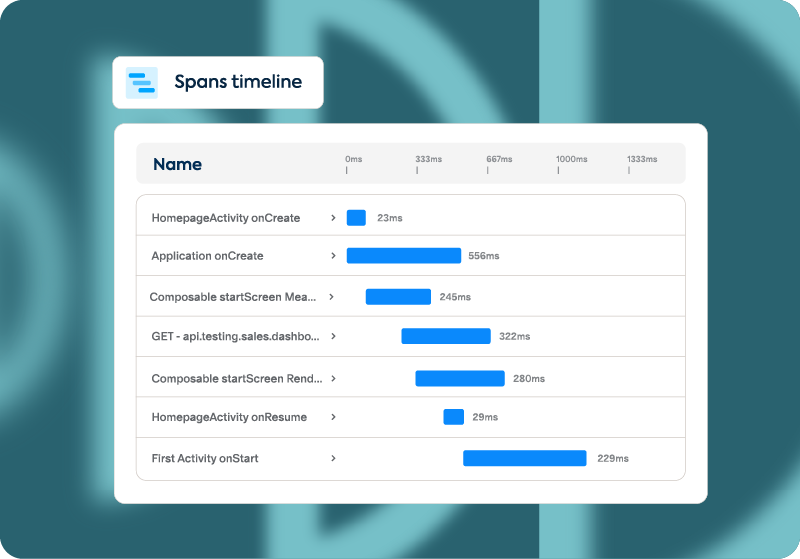Image resolution: width=800 pixels, height=559 pixels.
Task: Click the 29ms duration label
Action: click(x=485, y=417)
